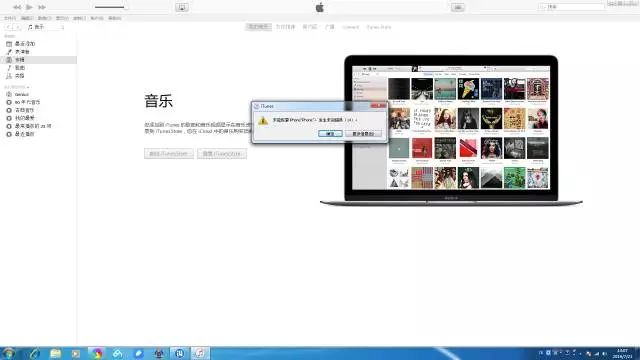Screen dimensions: 640x360
Task: Collapse the music playlists section header
Action: 17,87
